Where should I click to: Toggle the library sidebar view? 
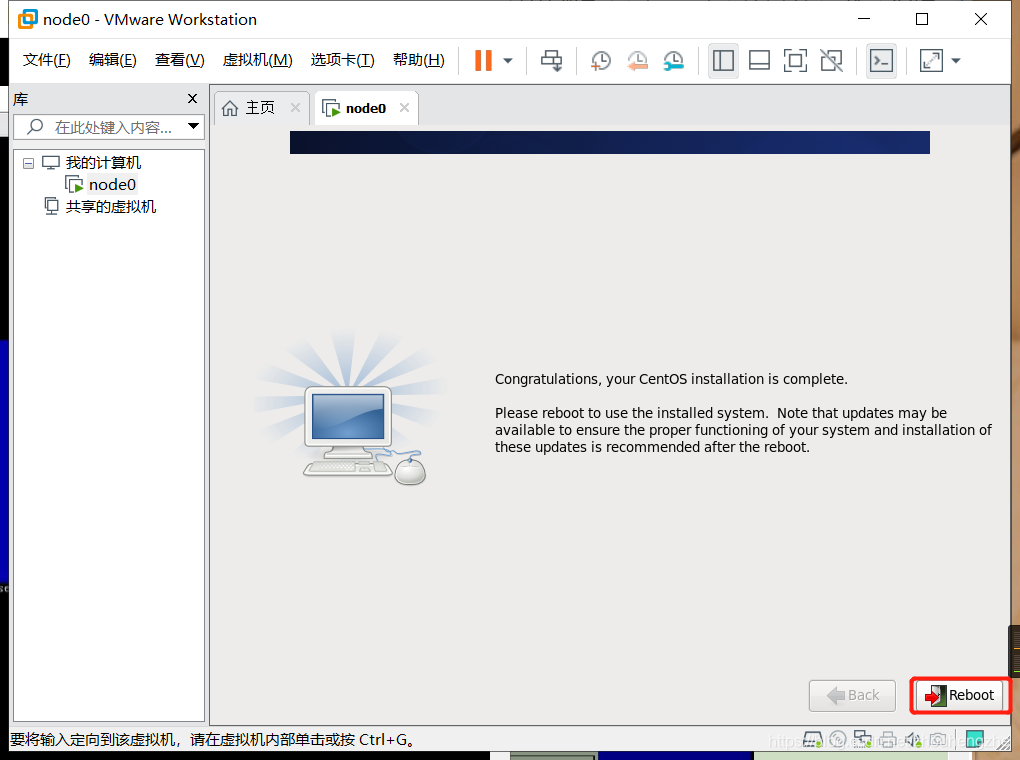(723, 61)
